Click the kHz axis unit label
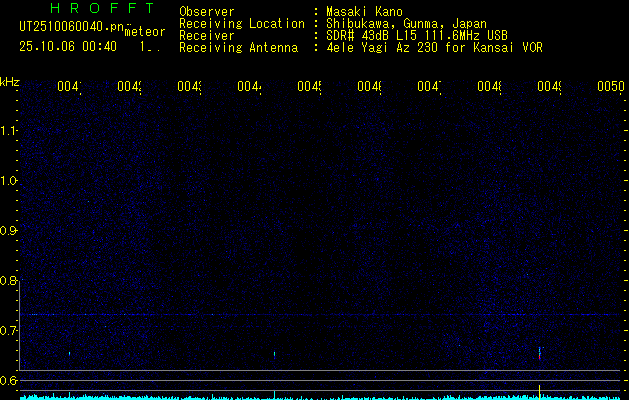 pos(9,83)
